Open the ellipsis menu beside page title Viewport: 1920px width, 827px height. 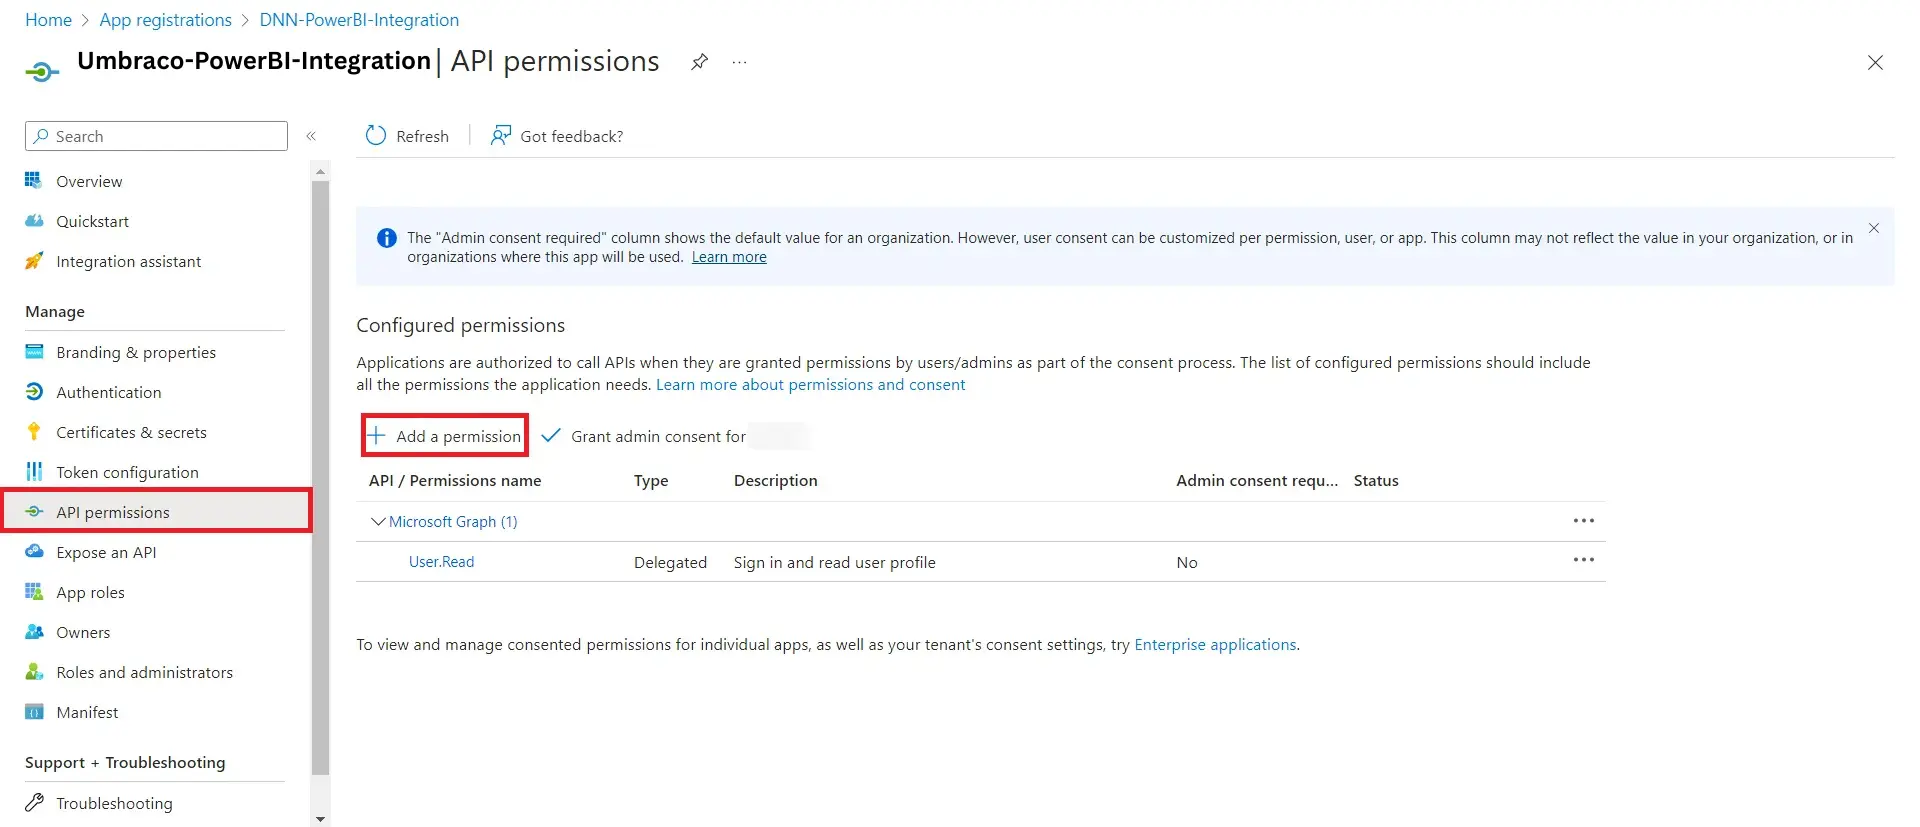pyautogui.click(x=739, y=62)
